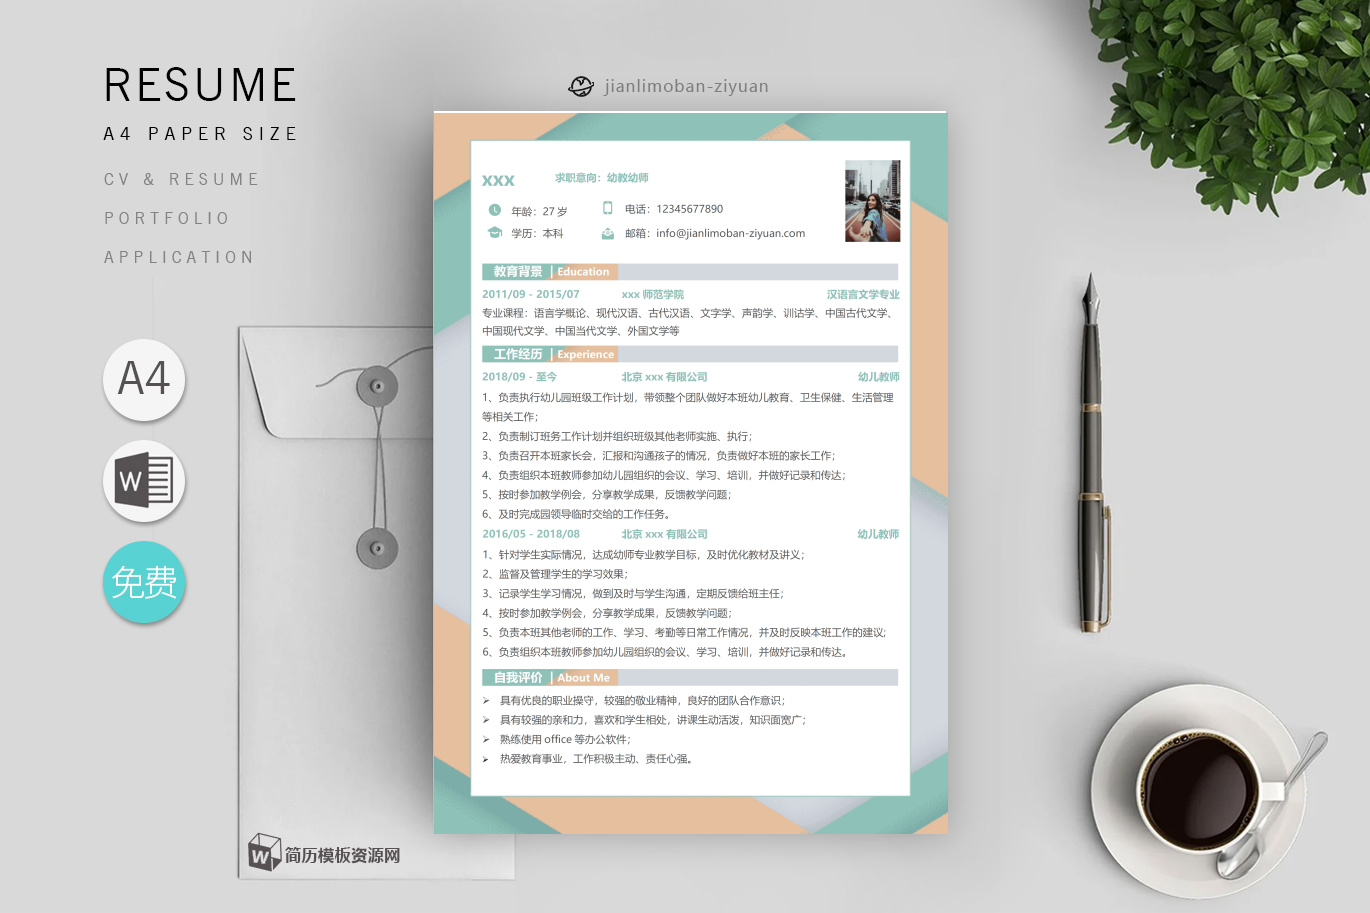Viewport: 1370px width, 913px height.
Task: Click 北京 xxx 有限公司 beside 2018/09
Action: [664, 377]
